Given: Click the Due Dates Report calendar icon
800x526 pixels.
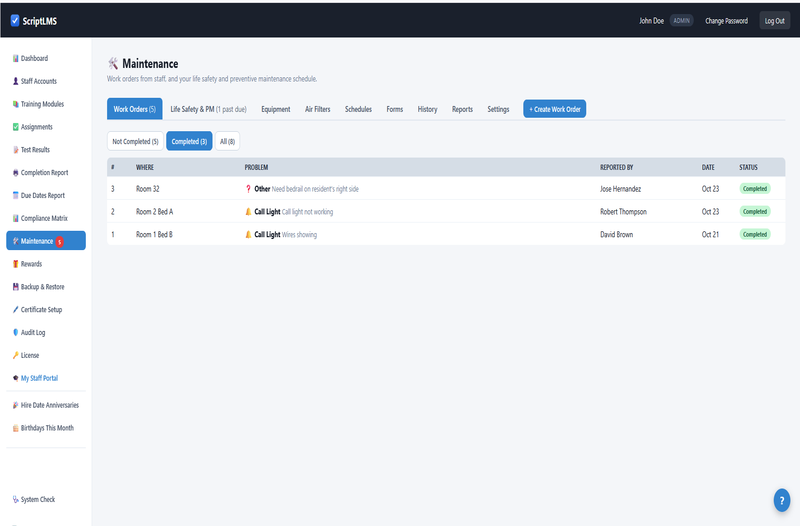Looking at the screenshot, I should (x=15, y=195).
